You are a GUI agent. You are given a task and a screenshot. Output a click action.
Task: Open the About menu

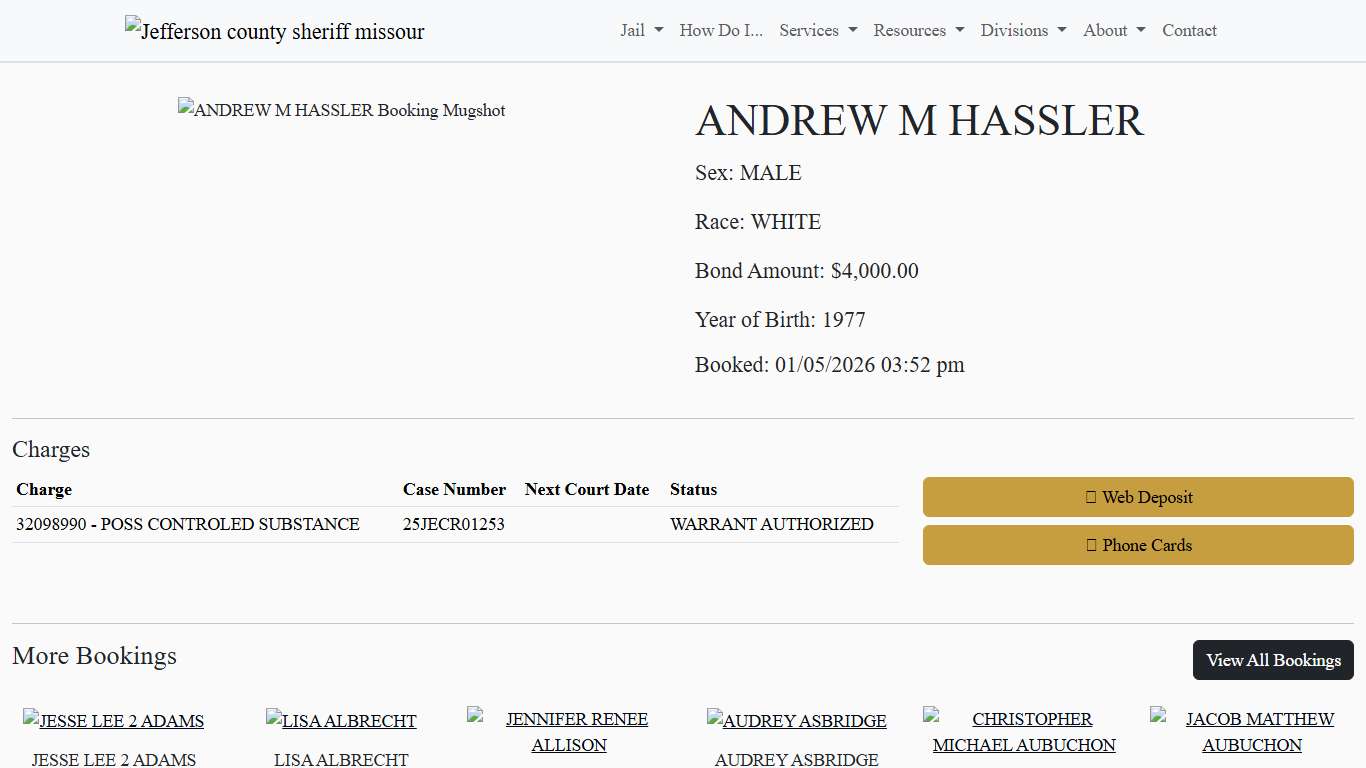pyautogui.click(x=1112, y=30)
